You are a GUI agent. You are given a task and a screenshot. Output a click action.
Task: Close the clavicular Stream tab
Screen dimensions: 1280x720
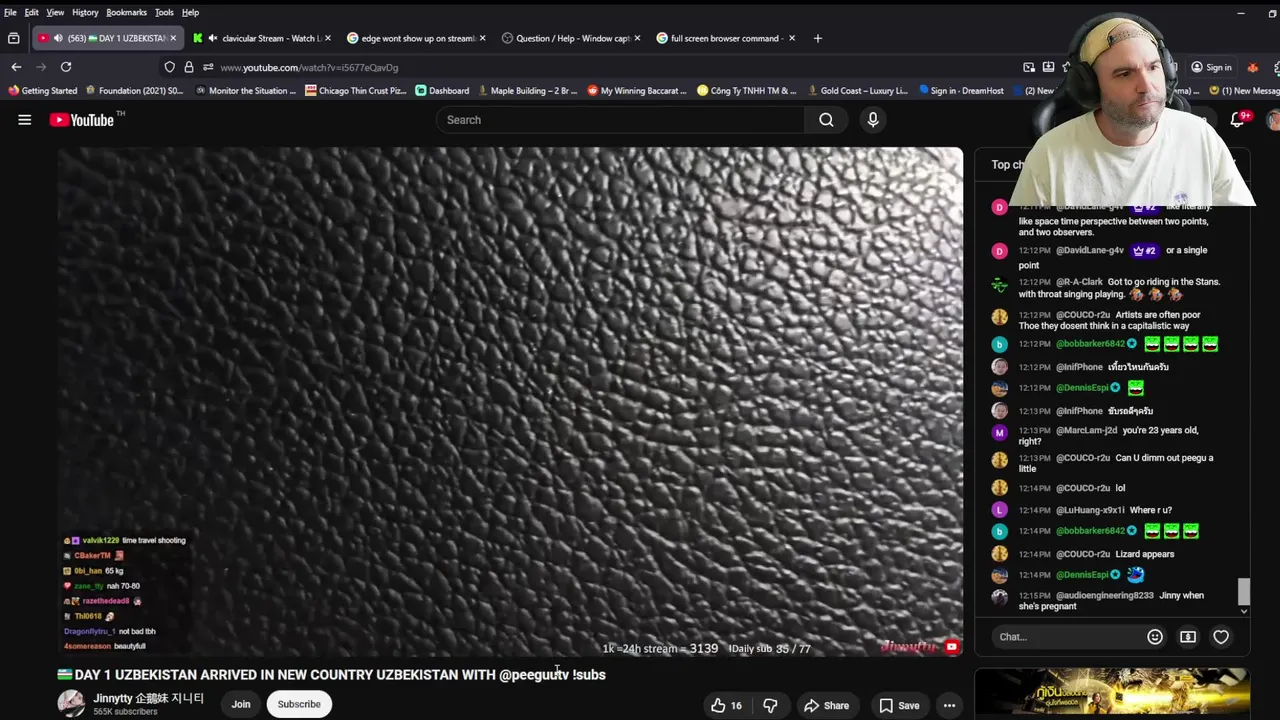(x=328, y=38)
